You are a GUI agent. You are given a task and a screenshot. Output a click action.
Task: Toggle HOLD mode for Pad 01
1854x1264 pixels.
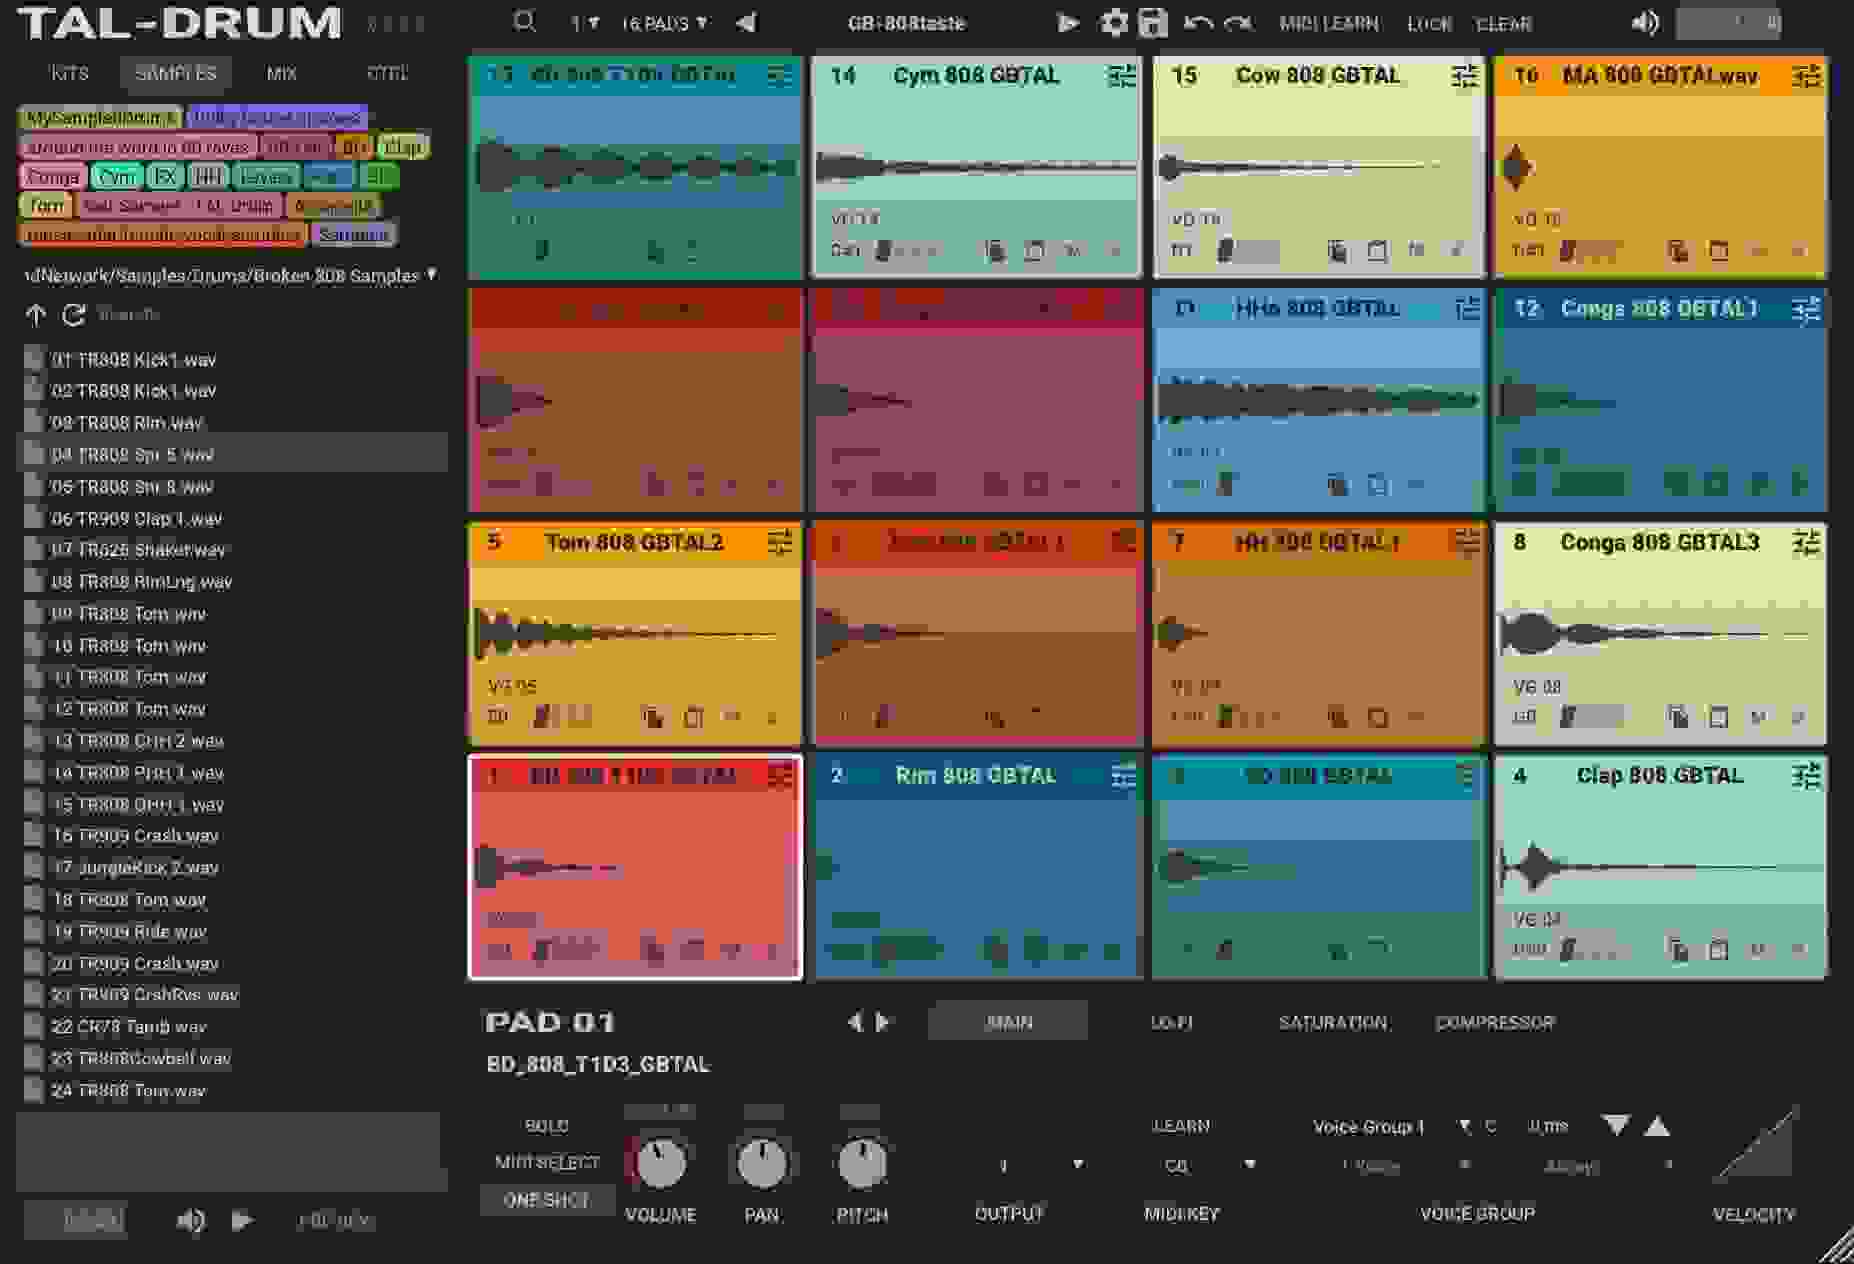[x=547, y=1125]
